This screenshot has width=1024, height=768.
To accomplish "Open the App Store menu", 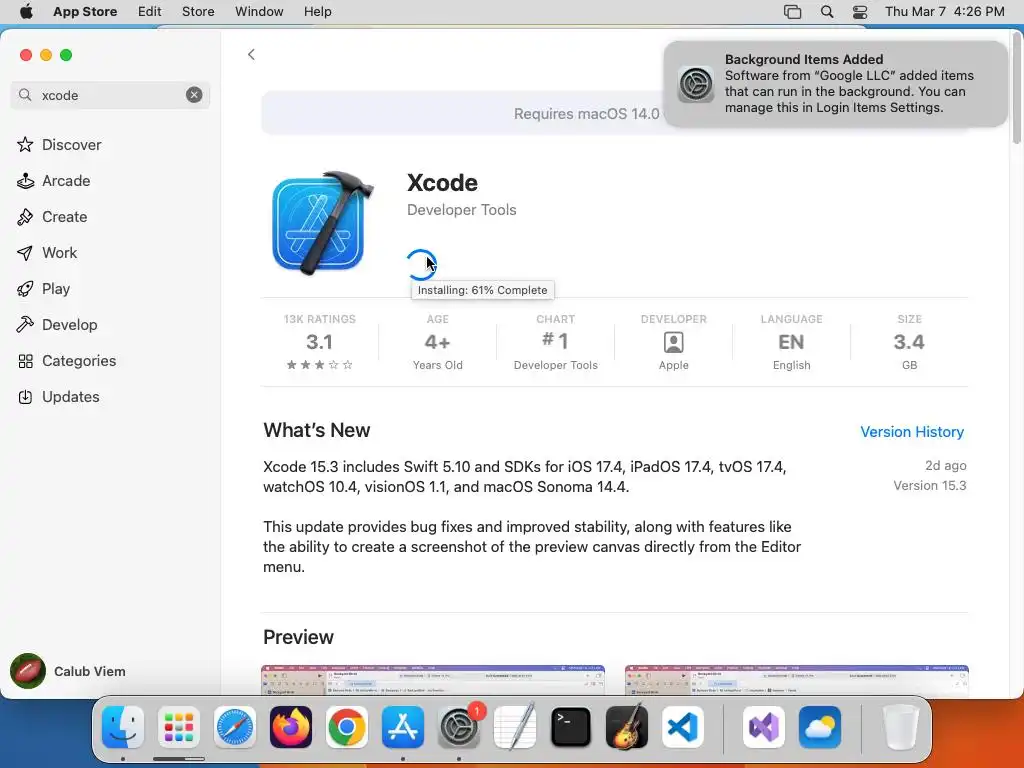I will pos(85,12).
